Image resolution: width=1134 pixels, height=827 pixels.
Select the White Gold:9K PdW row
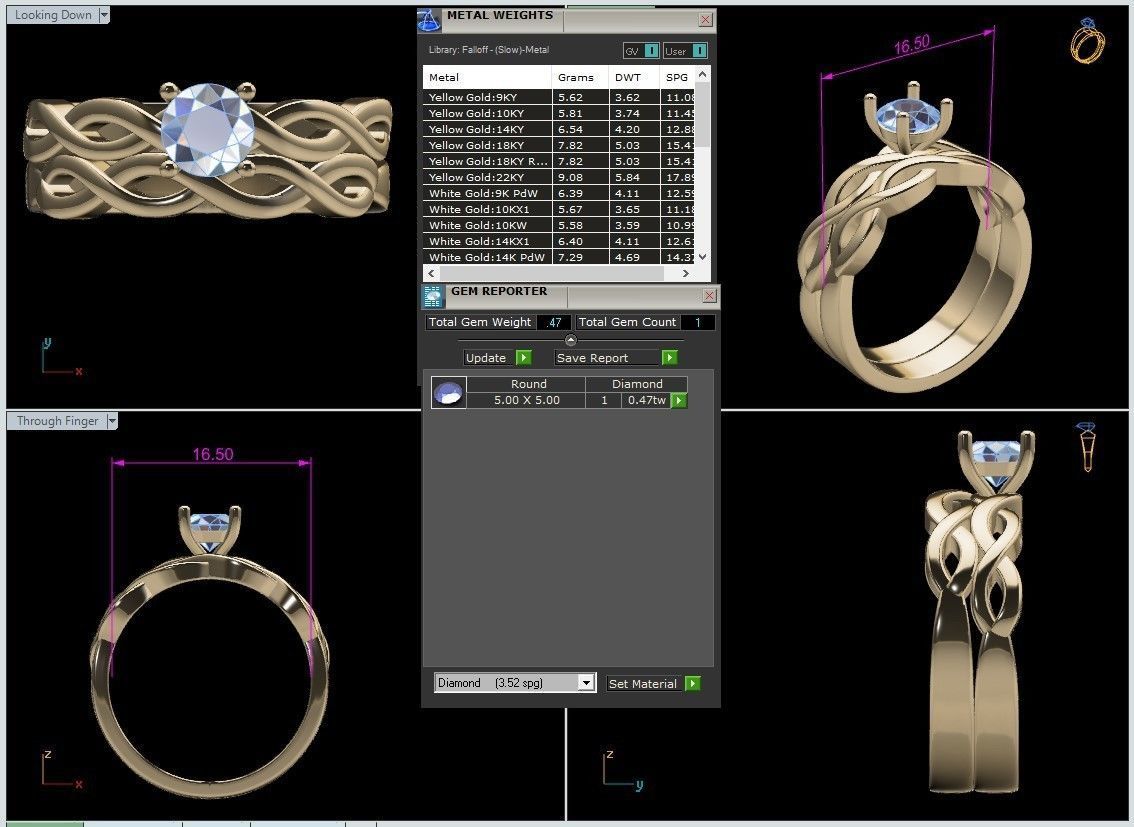click(x=559, y=193)
